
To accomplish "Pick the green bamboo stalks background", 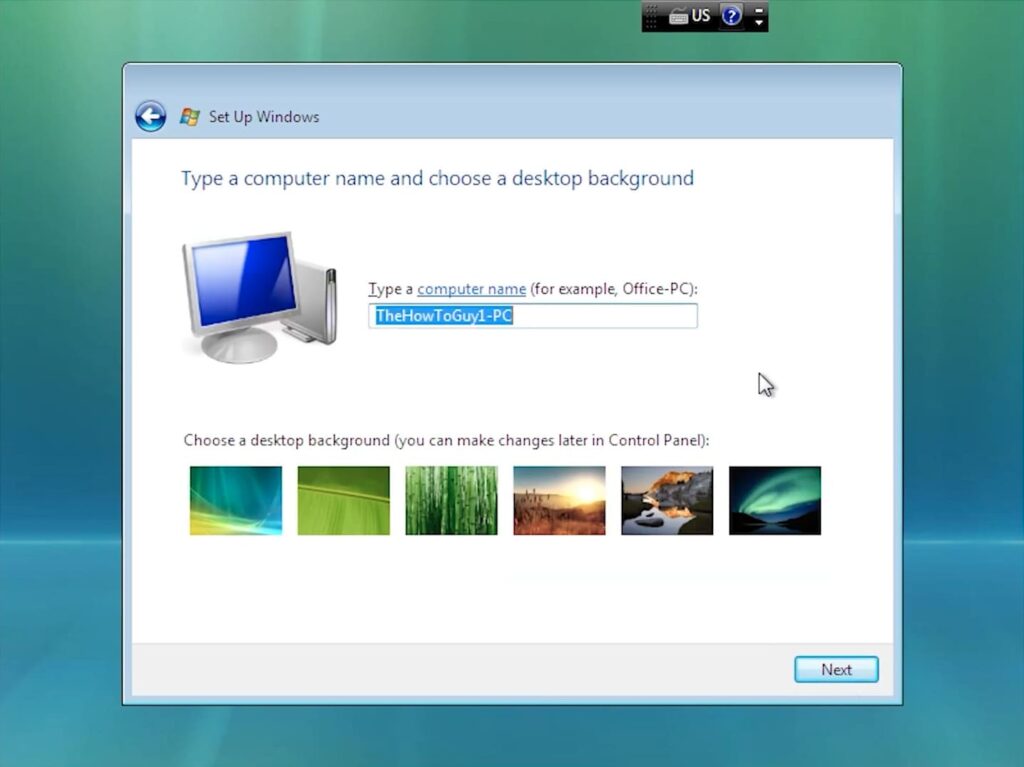I will pyautogui.click(x=451, y=500).
